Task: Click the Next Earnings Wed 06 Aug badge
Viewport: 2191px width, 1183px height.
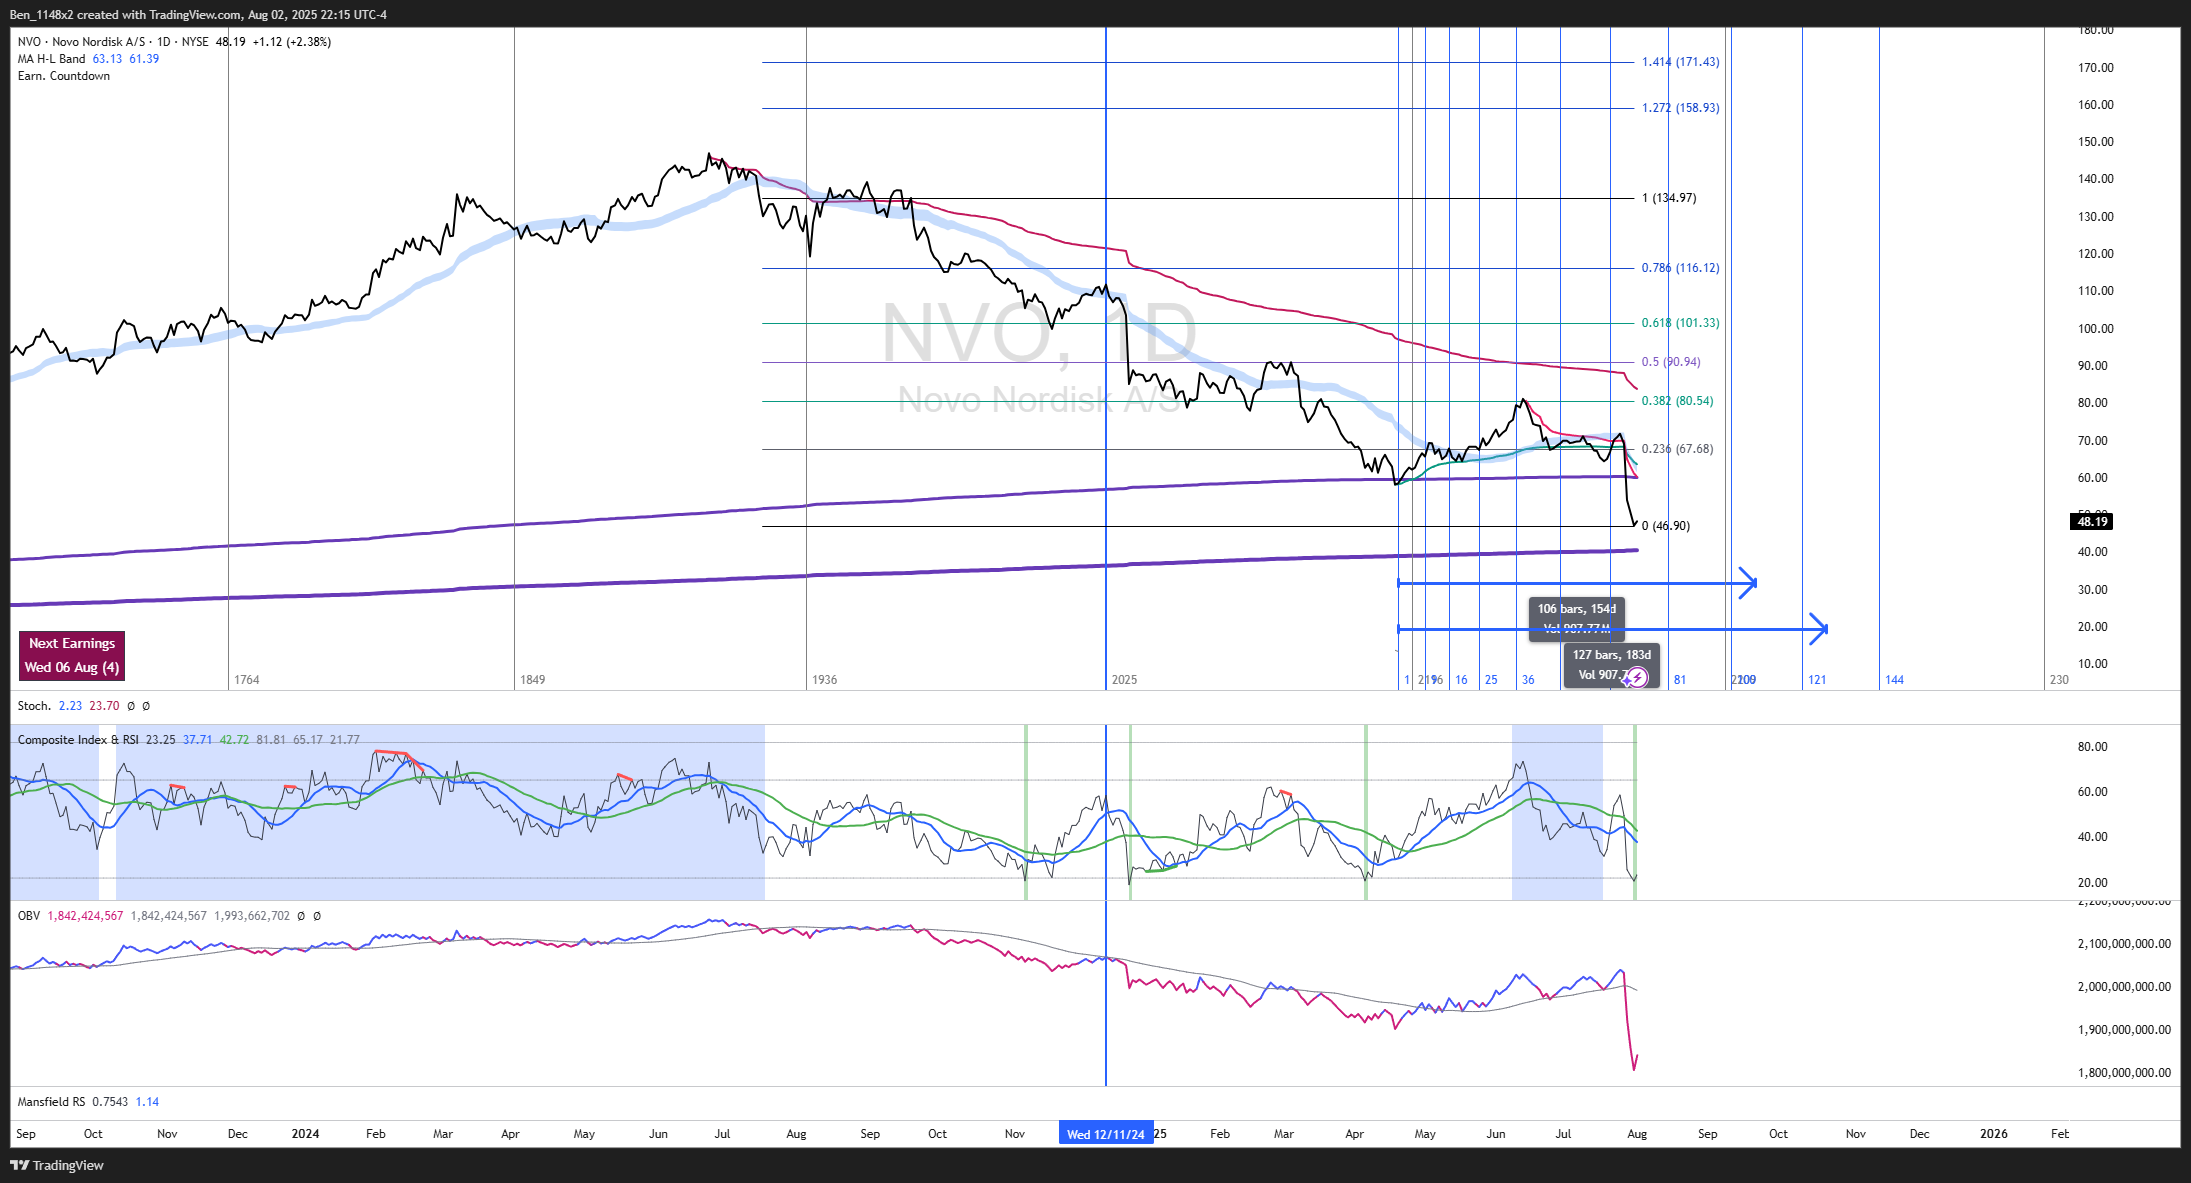Action: (71, 655)
